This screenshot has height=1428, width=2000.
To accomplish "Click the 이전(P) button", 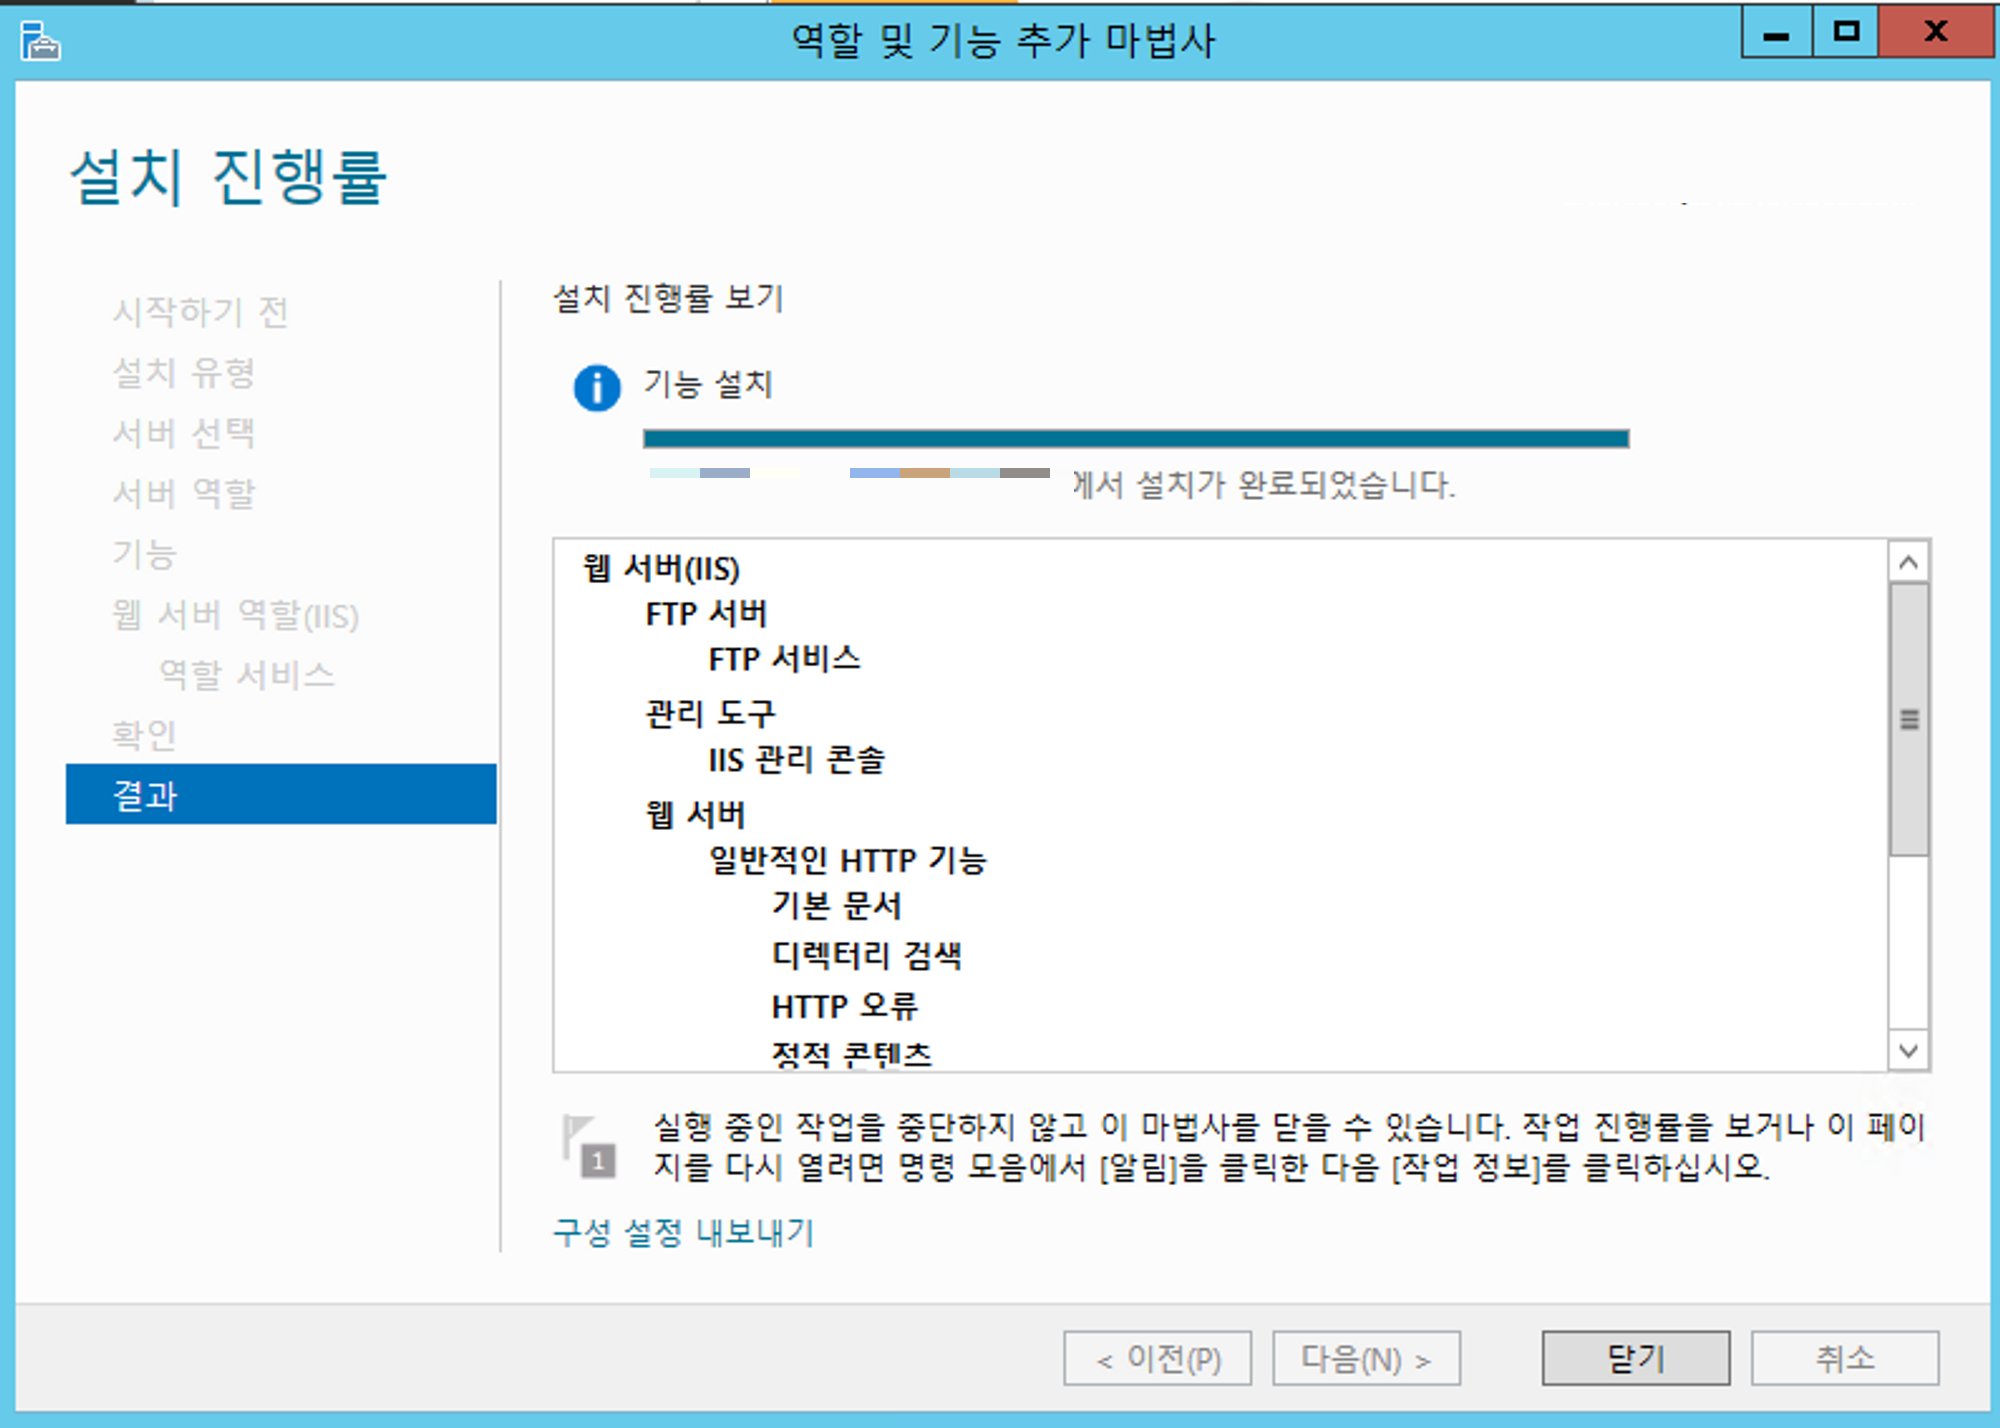I will point(1157,1358).
